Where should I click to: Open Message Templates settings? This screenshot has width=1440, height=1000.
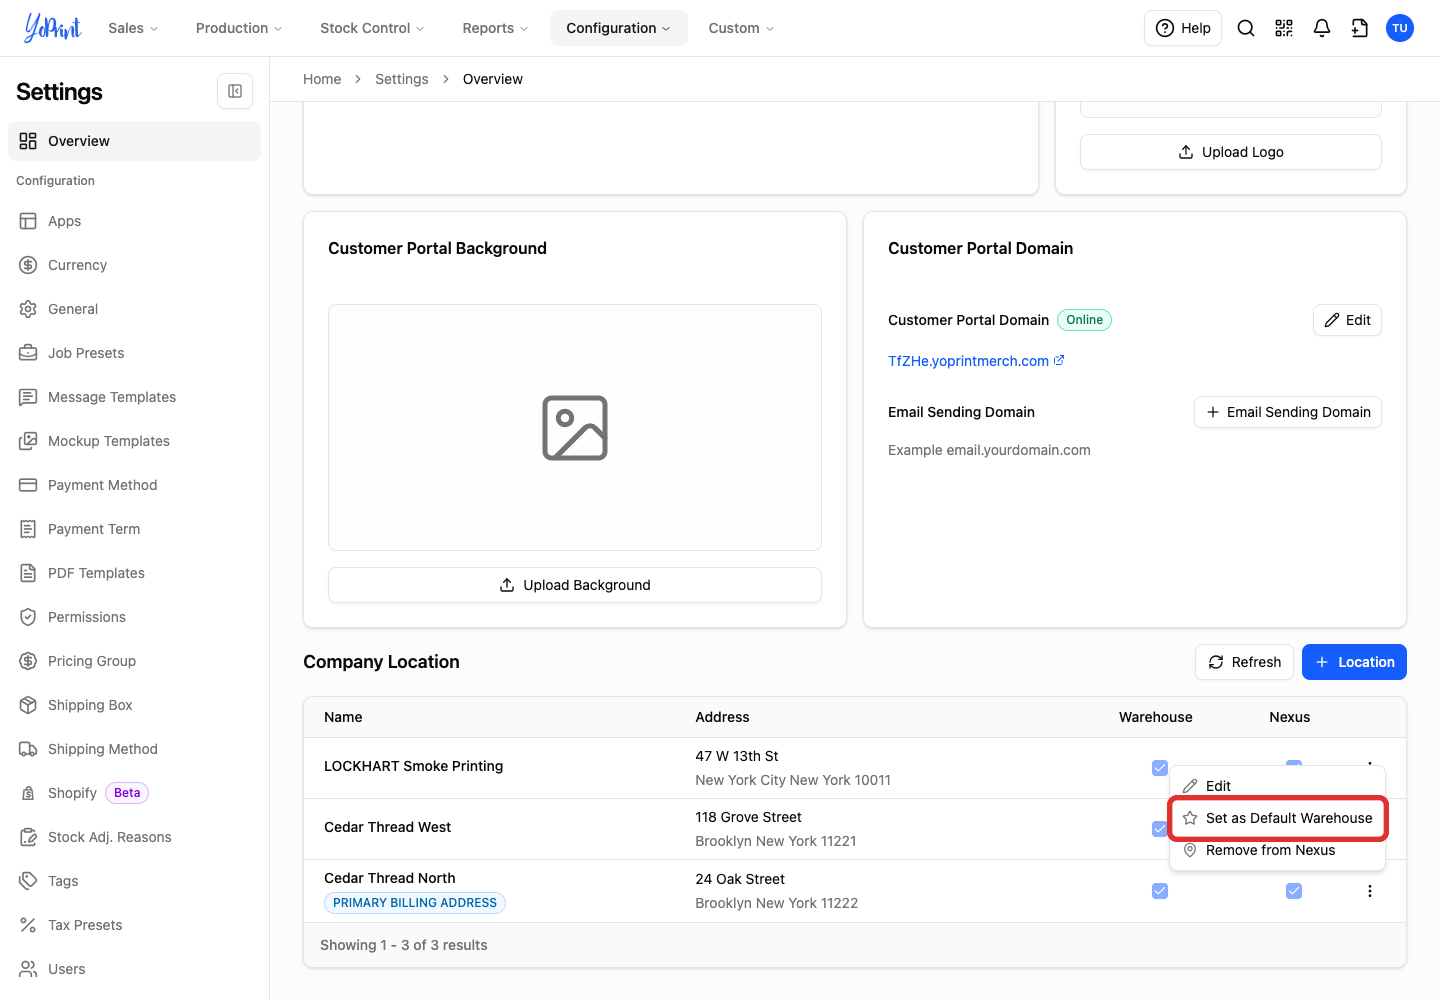pyautogui.click(x=134, y=397)
